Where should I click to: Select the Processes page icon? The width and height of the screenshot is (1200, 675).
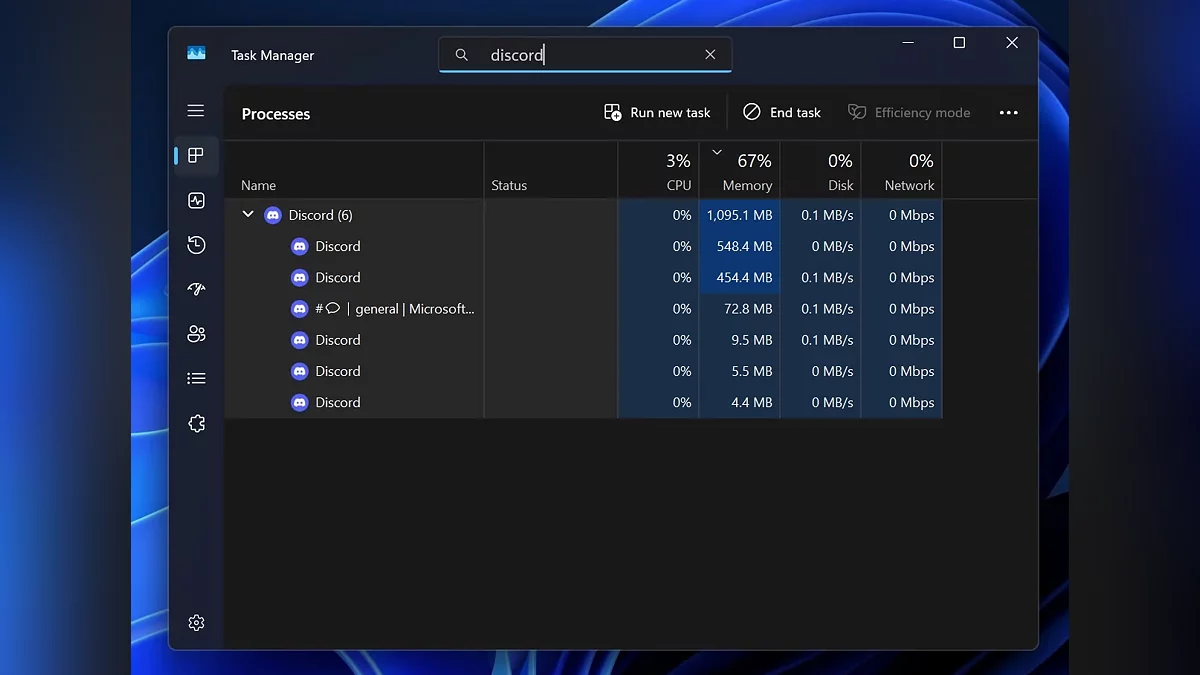[x=196, y=156]
